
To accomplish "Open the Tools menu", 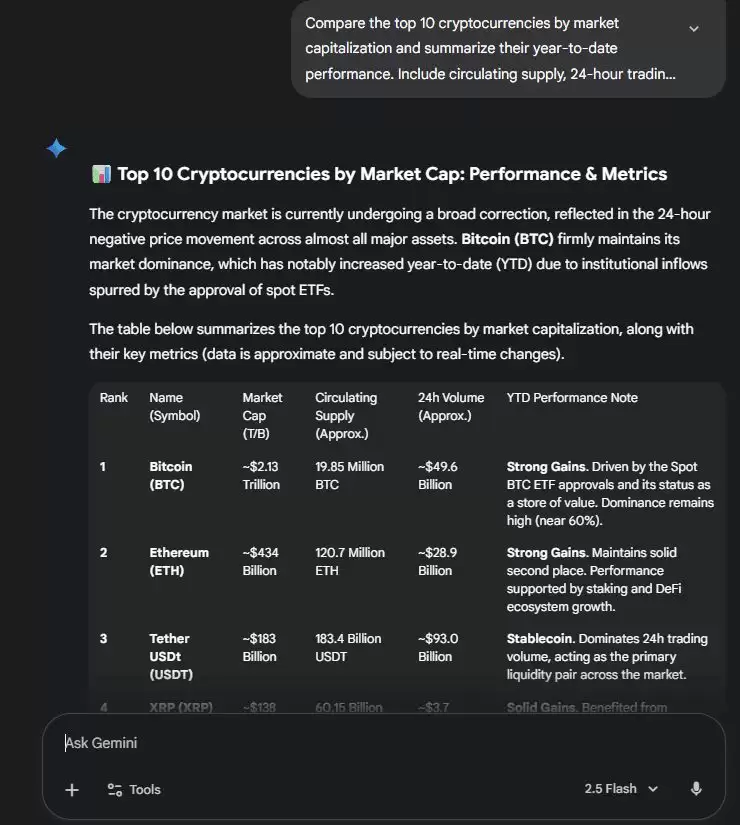I will click(x=134, y=789).
